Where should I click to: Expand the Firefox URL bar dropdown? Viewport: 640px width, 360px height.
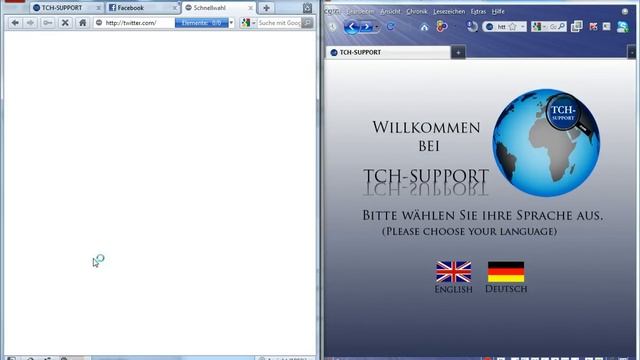point(522,27)
